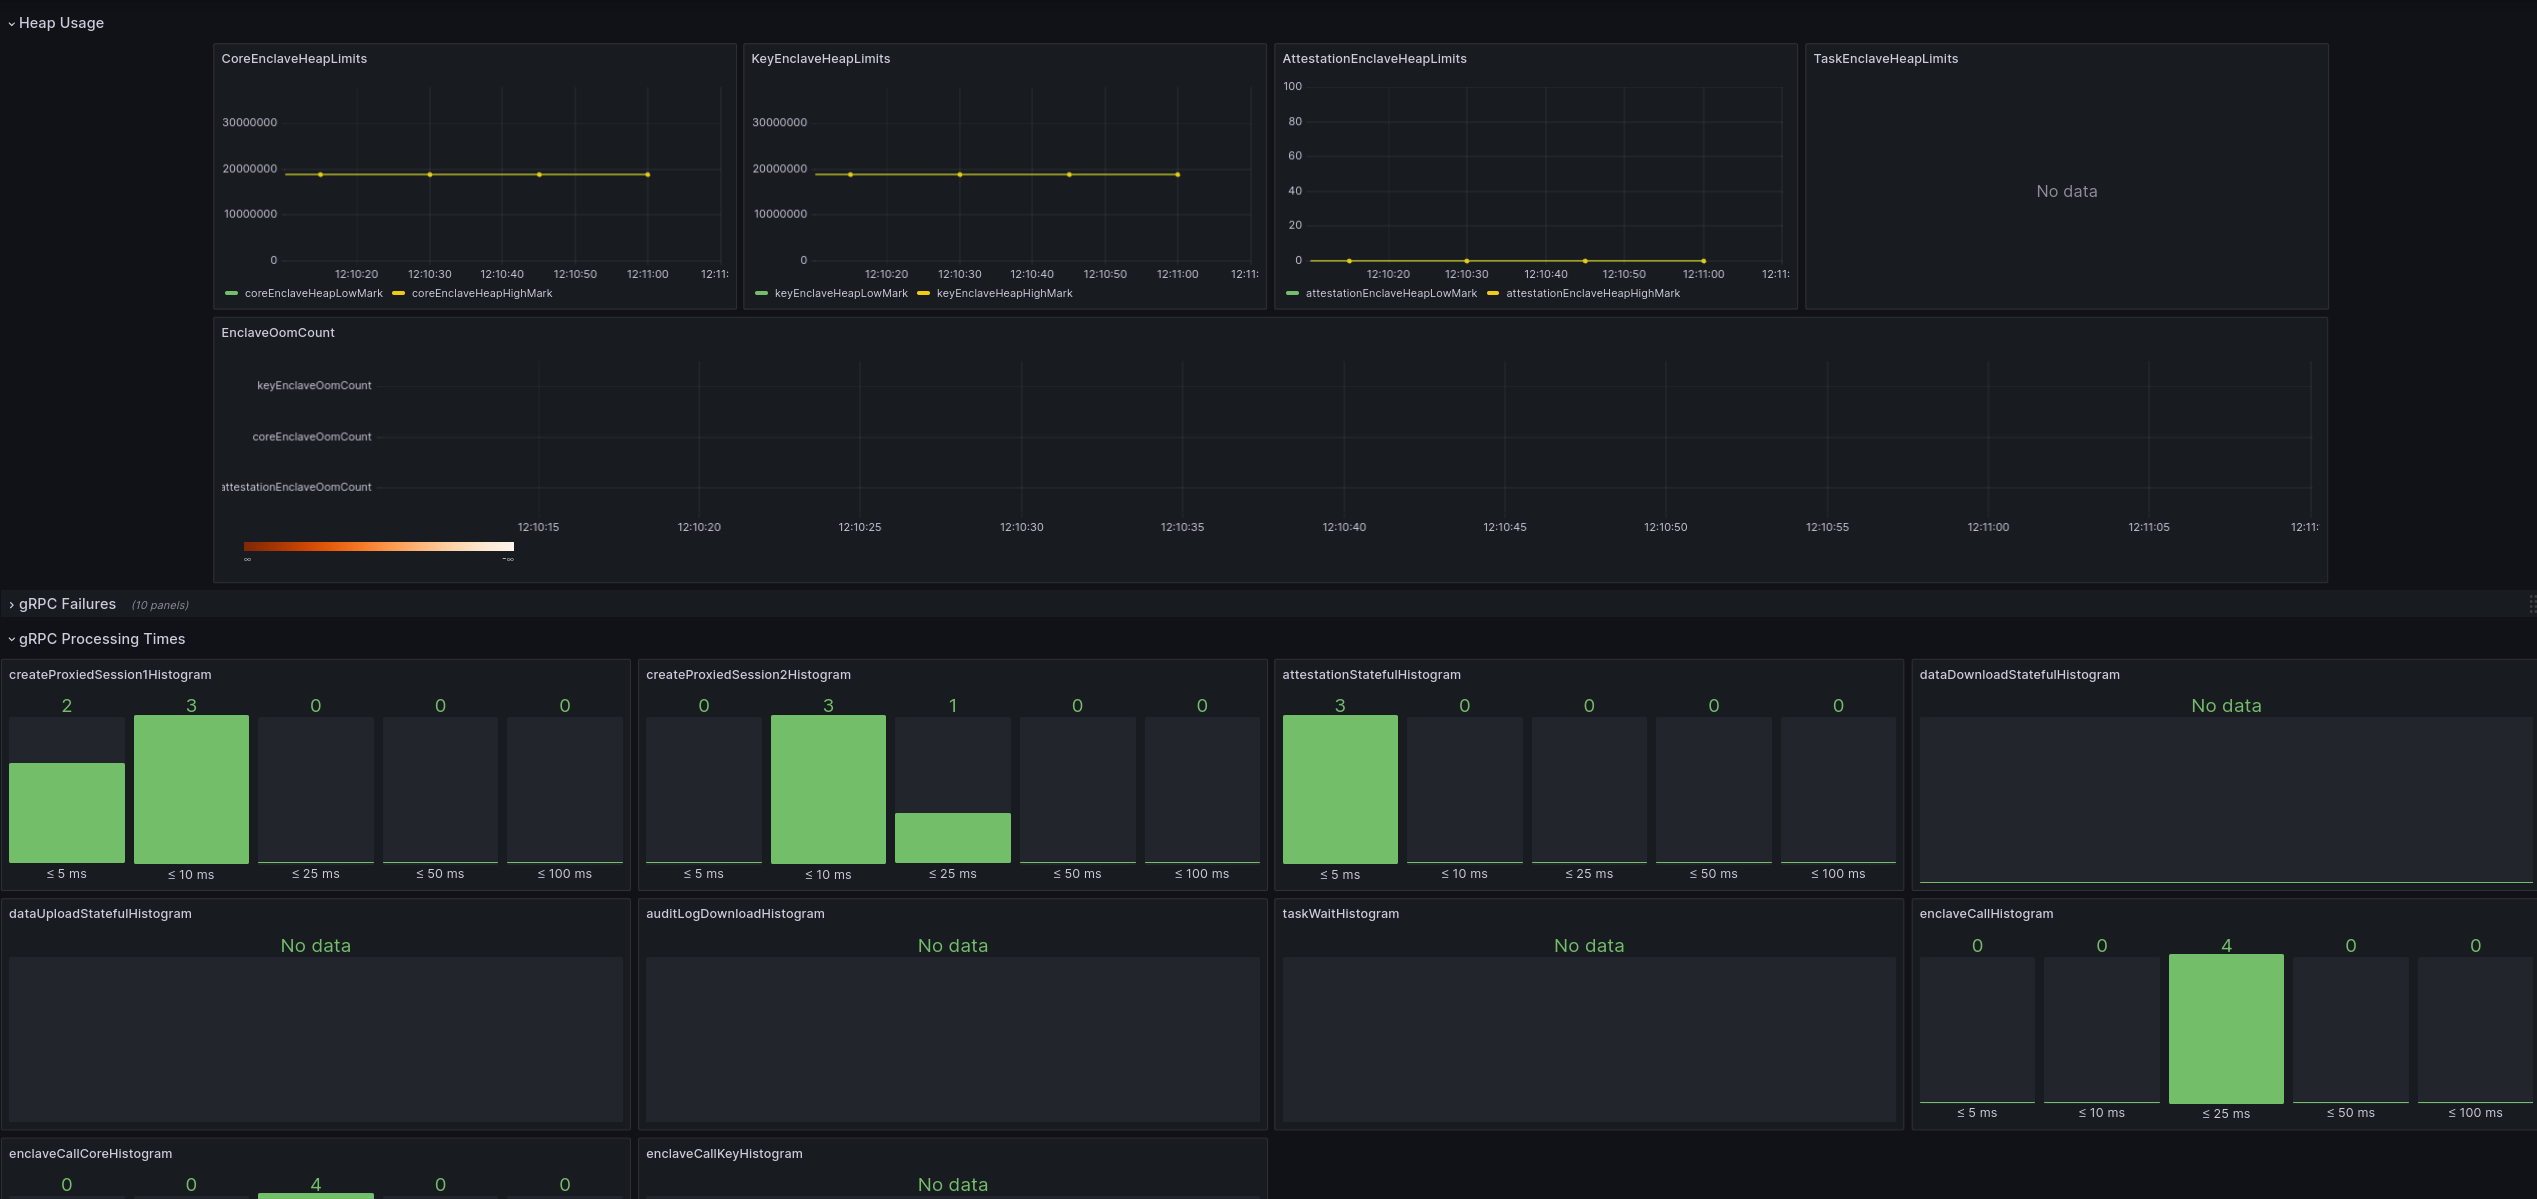Open the taskWaitHistogram panel title menu
This screenshot has width=2537, height=1199.
pos(1340,914)
